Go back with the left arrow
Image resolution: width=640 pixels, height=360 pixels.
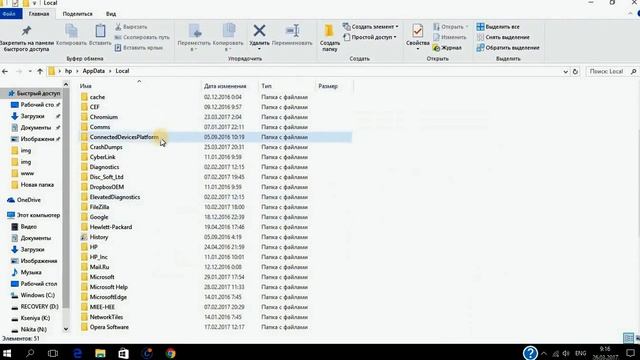point(5,71)
